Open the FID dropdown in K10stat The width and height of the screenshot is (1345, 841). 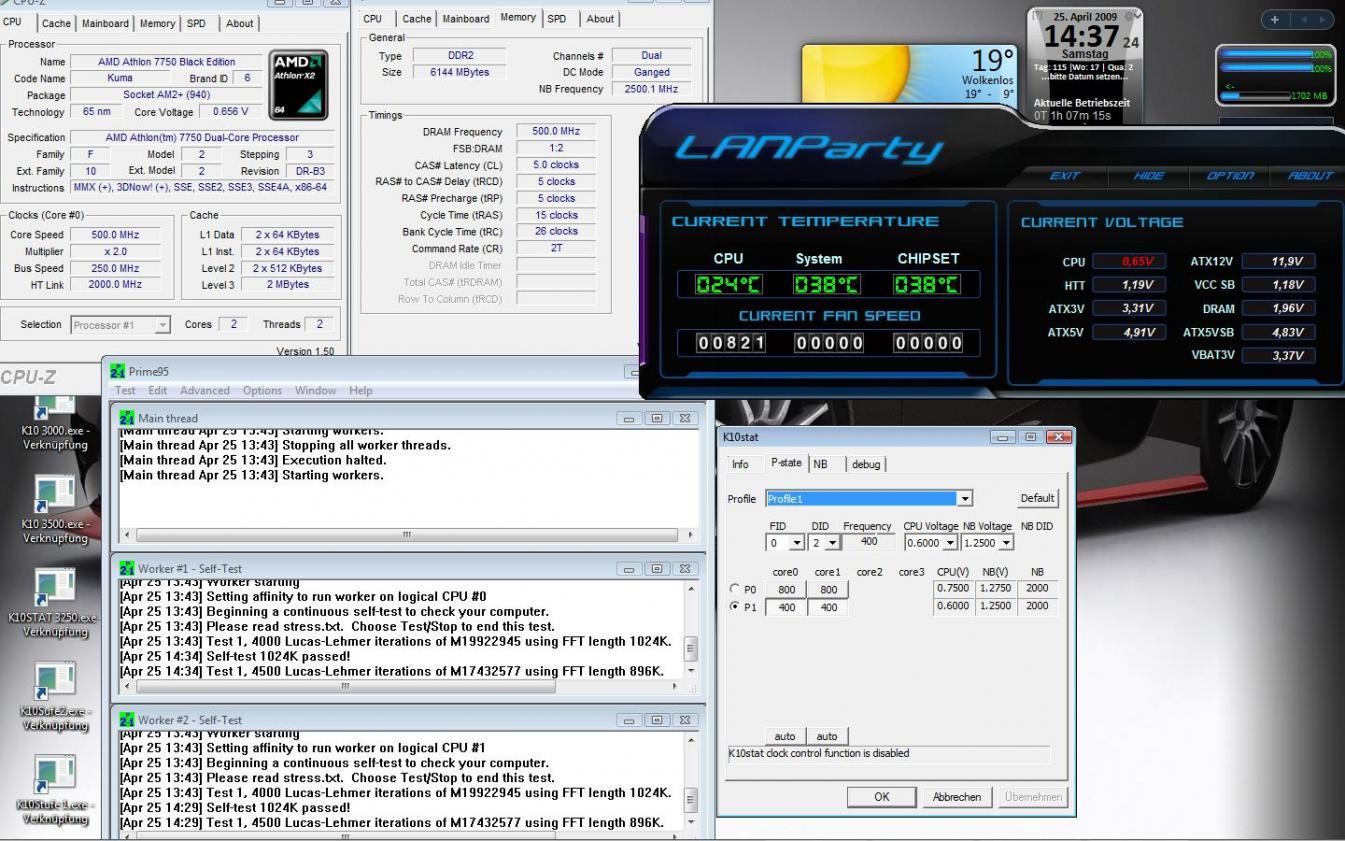(797, 543)
